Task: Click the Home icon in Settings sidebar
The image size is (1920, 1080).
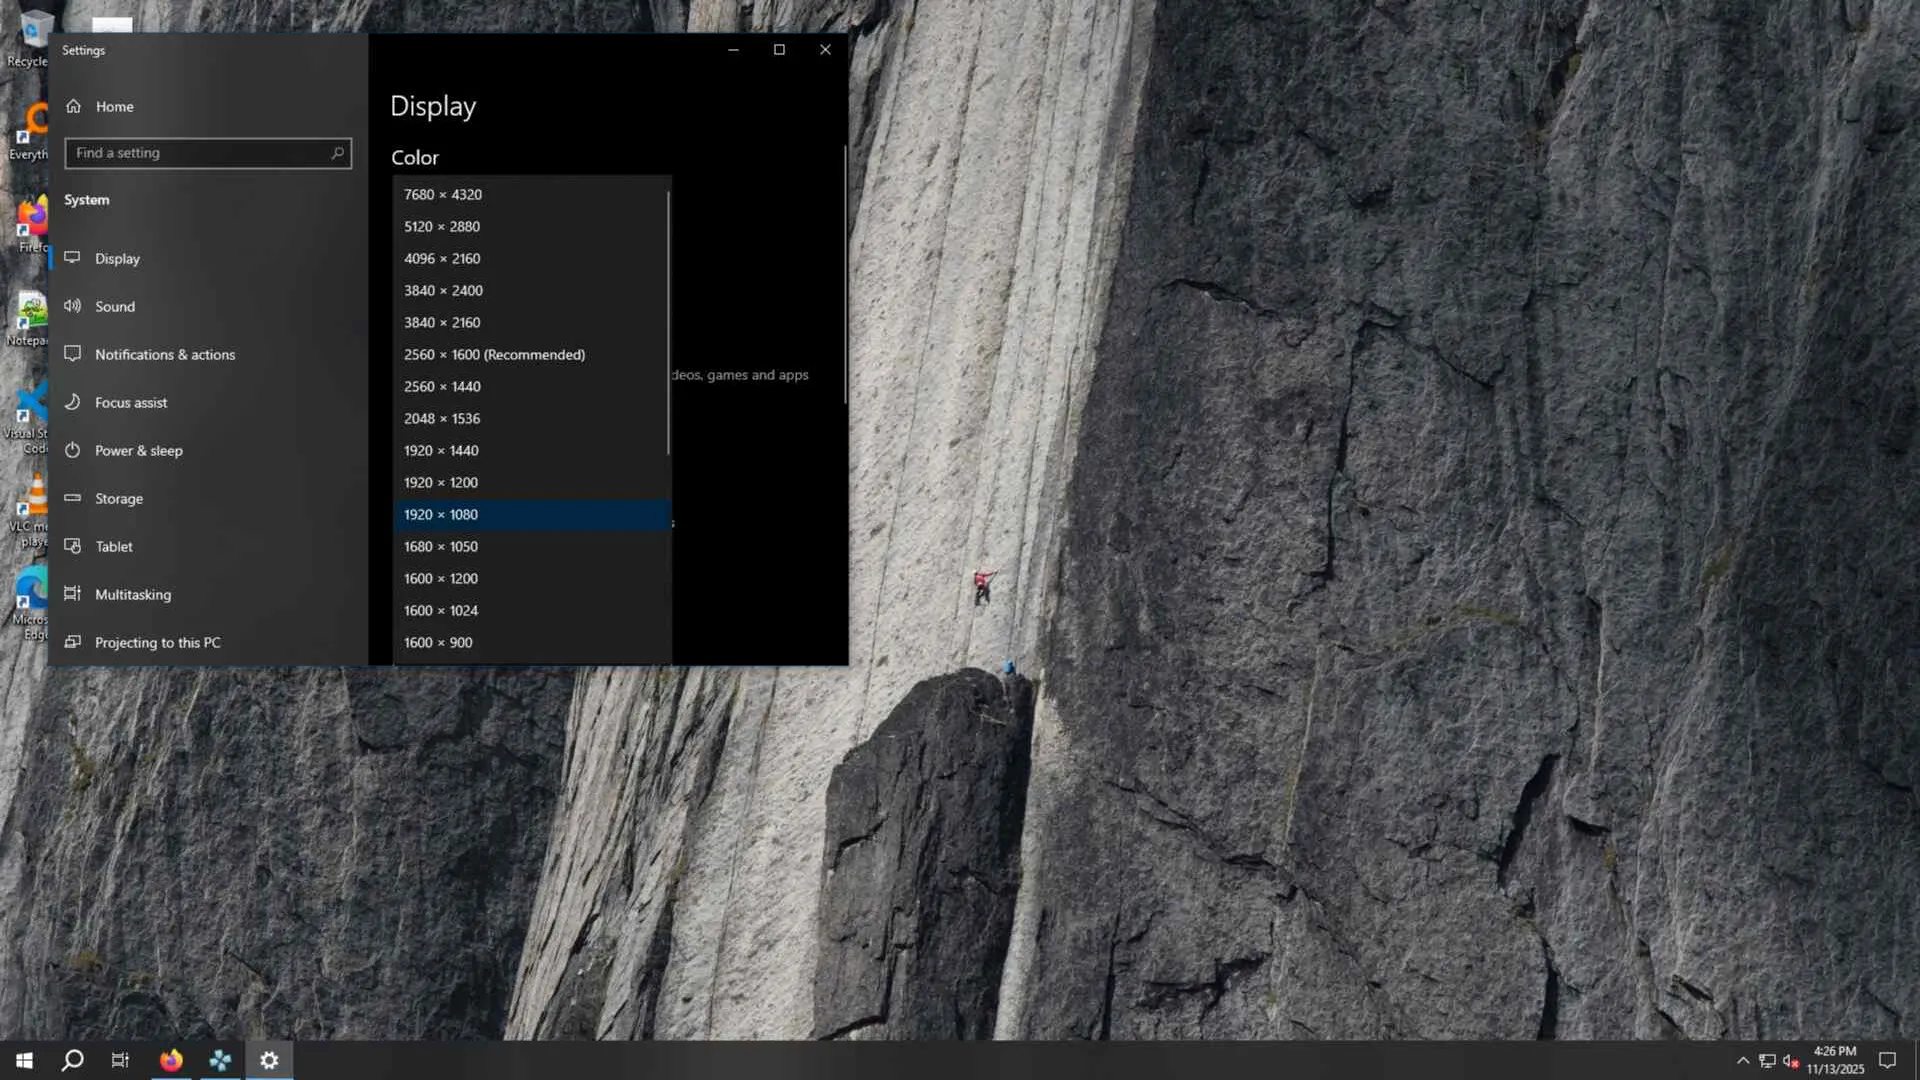Action: pyautogui.click(x=73, y=106)
